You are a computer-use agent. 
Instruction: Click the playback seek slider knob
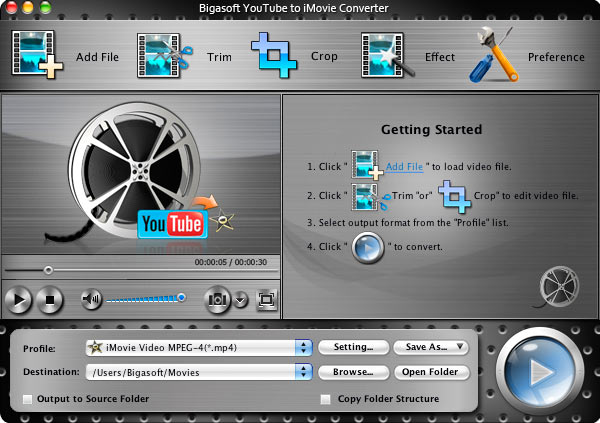[x=48, y=270]
